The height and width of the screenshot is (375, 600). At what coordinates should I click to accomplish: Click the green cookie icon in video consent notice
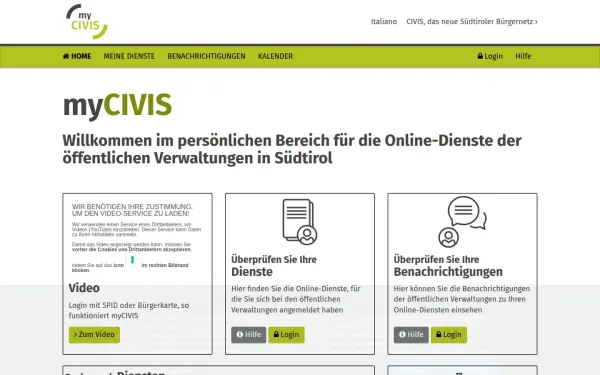132,260
